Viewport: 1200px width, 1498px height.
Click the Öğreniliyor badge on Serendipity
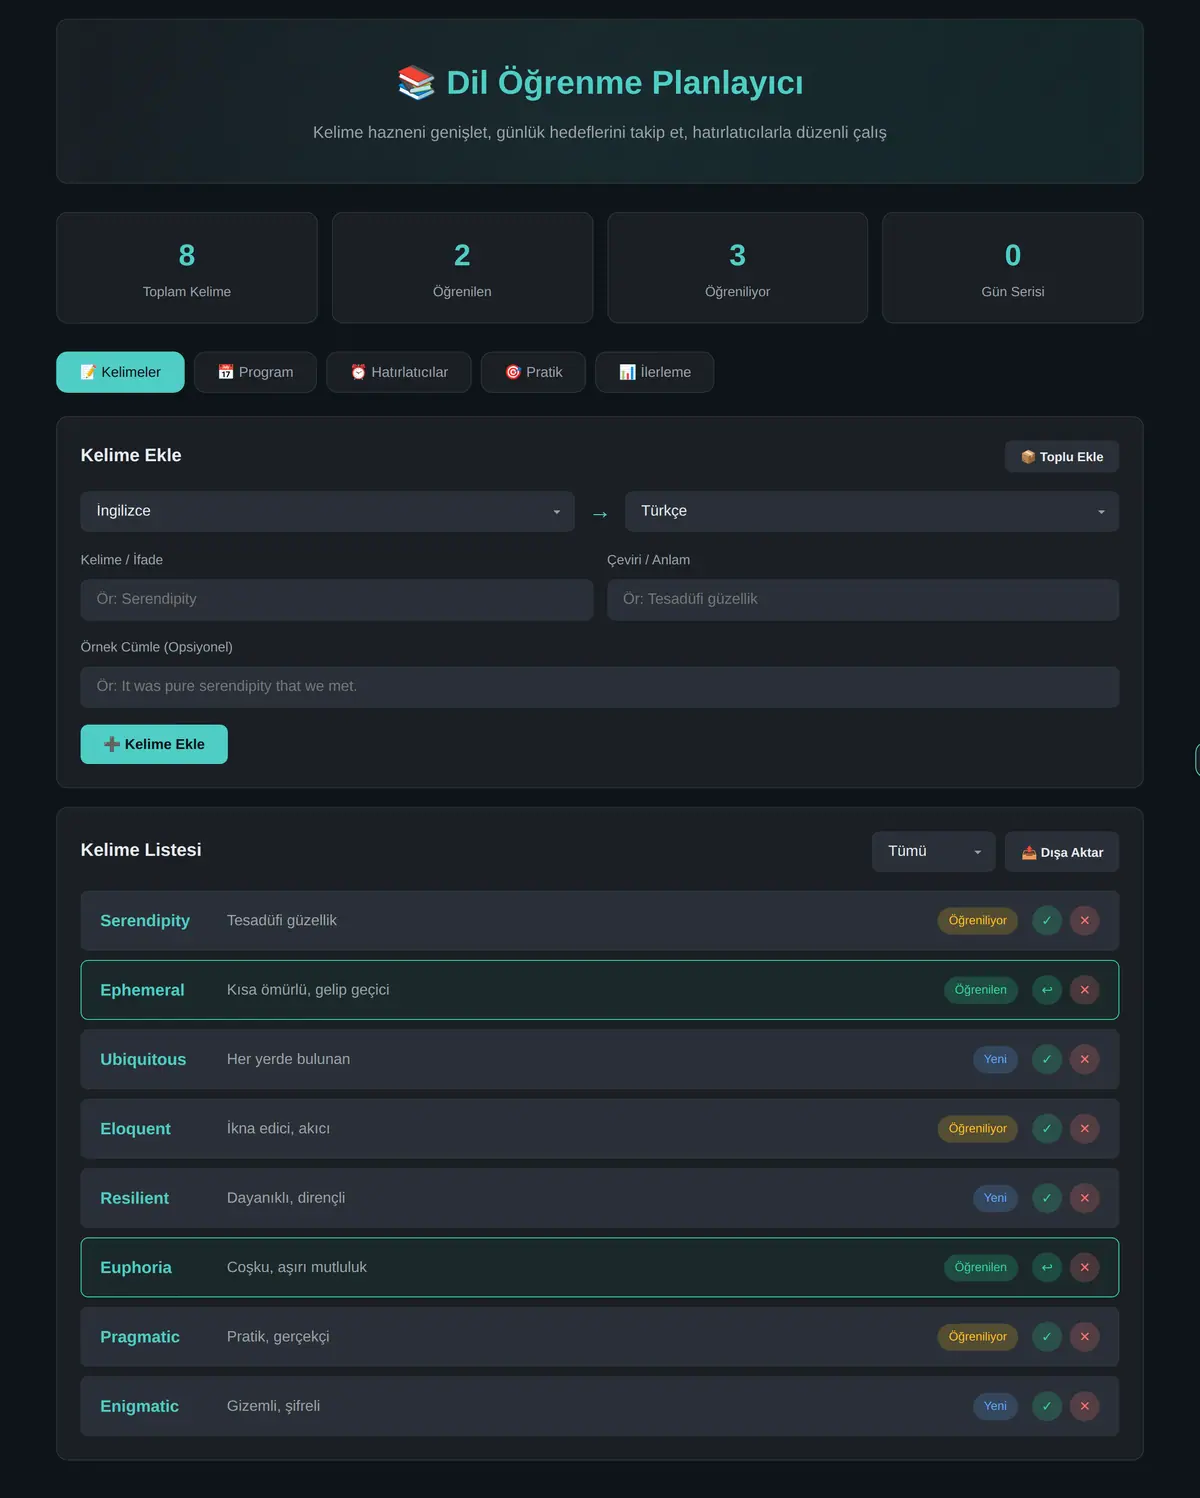coord(978,921)
